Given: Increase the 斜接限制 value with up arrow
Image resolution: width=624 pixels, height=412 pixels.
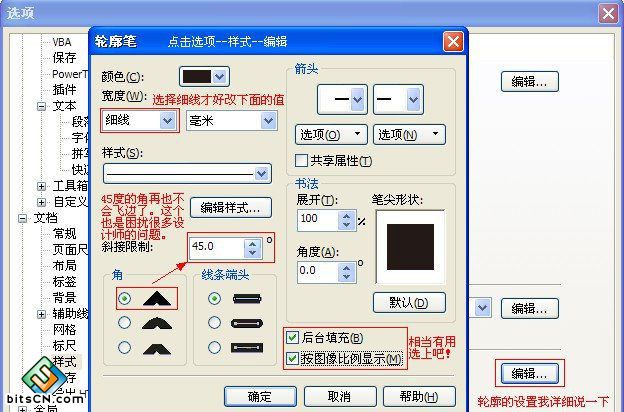Looking at the screenshot, I should coord(252,243).
